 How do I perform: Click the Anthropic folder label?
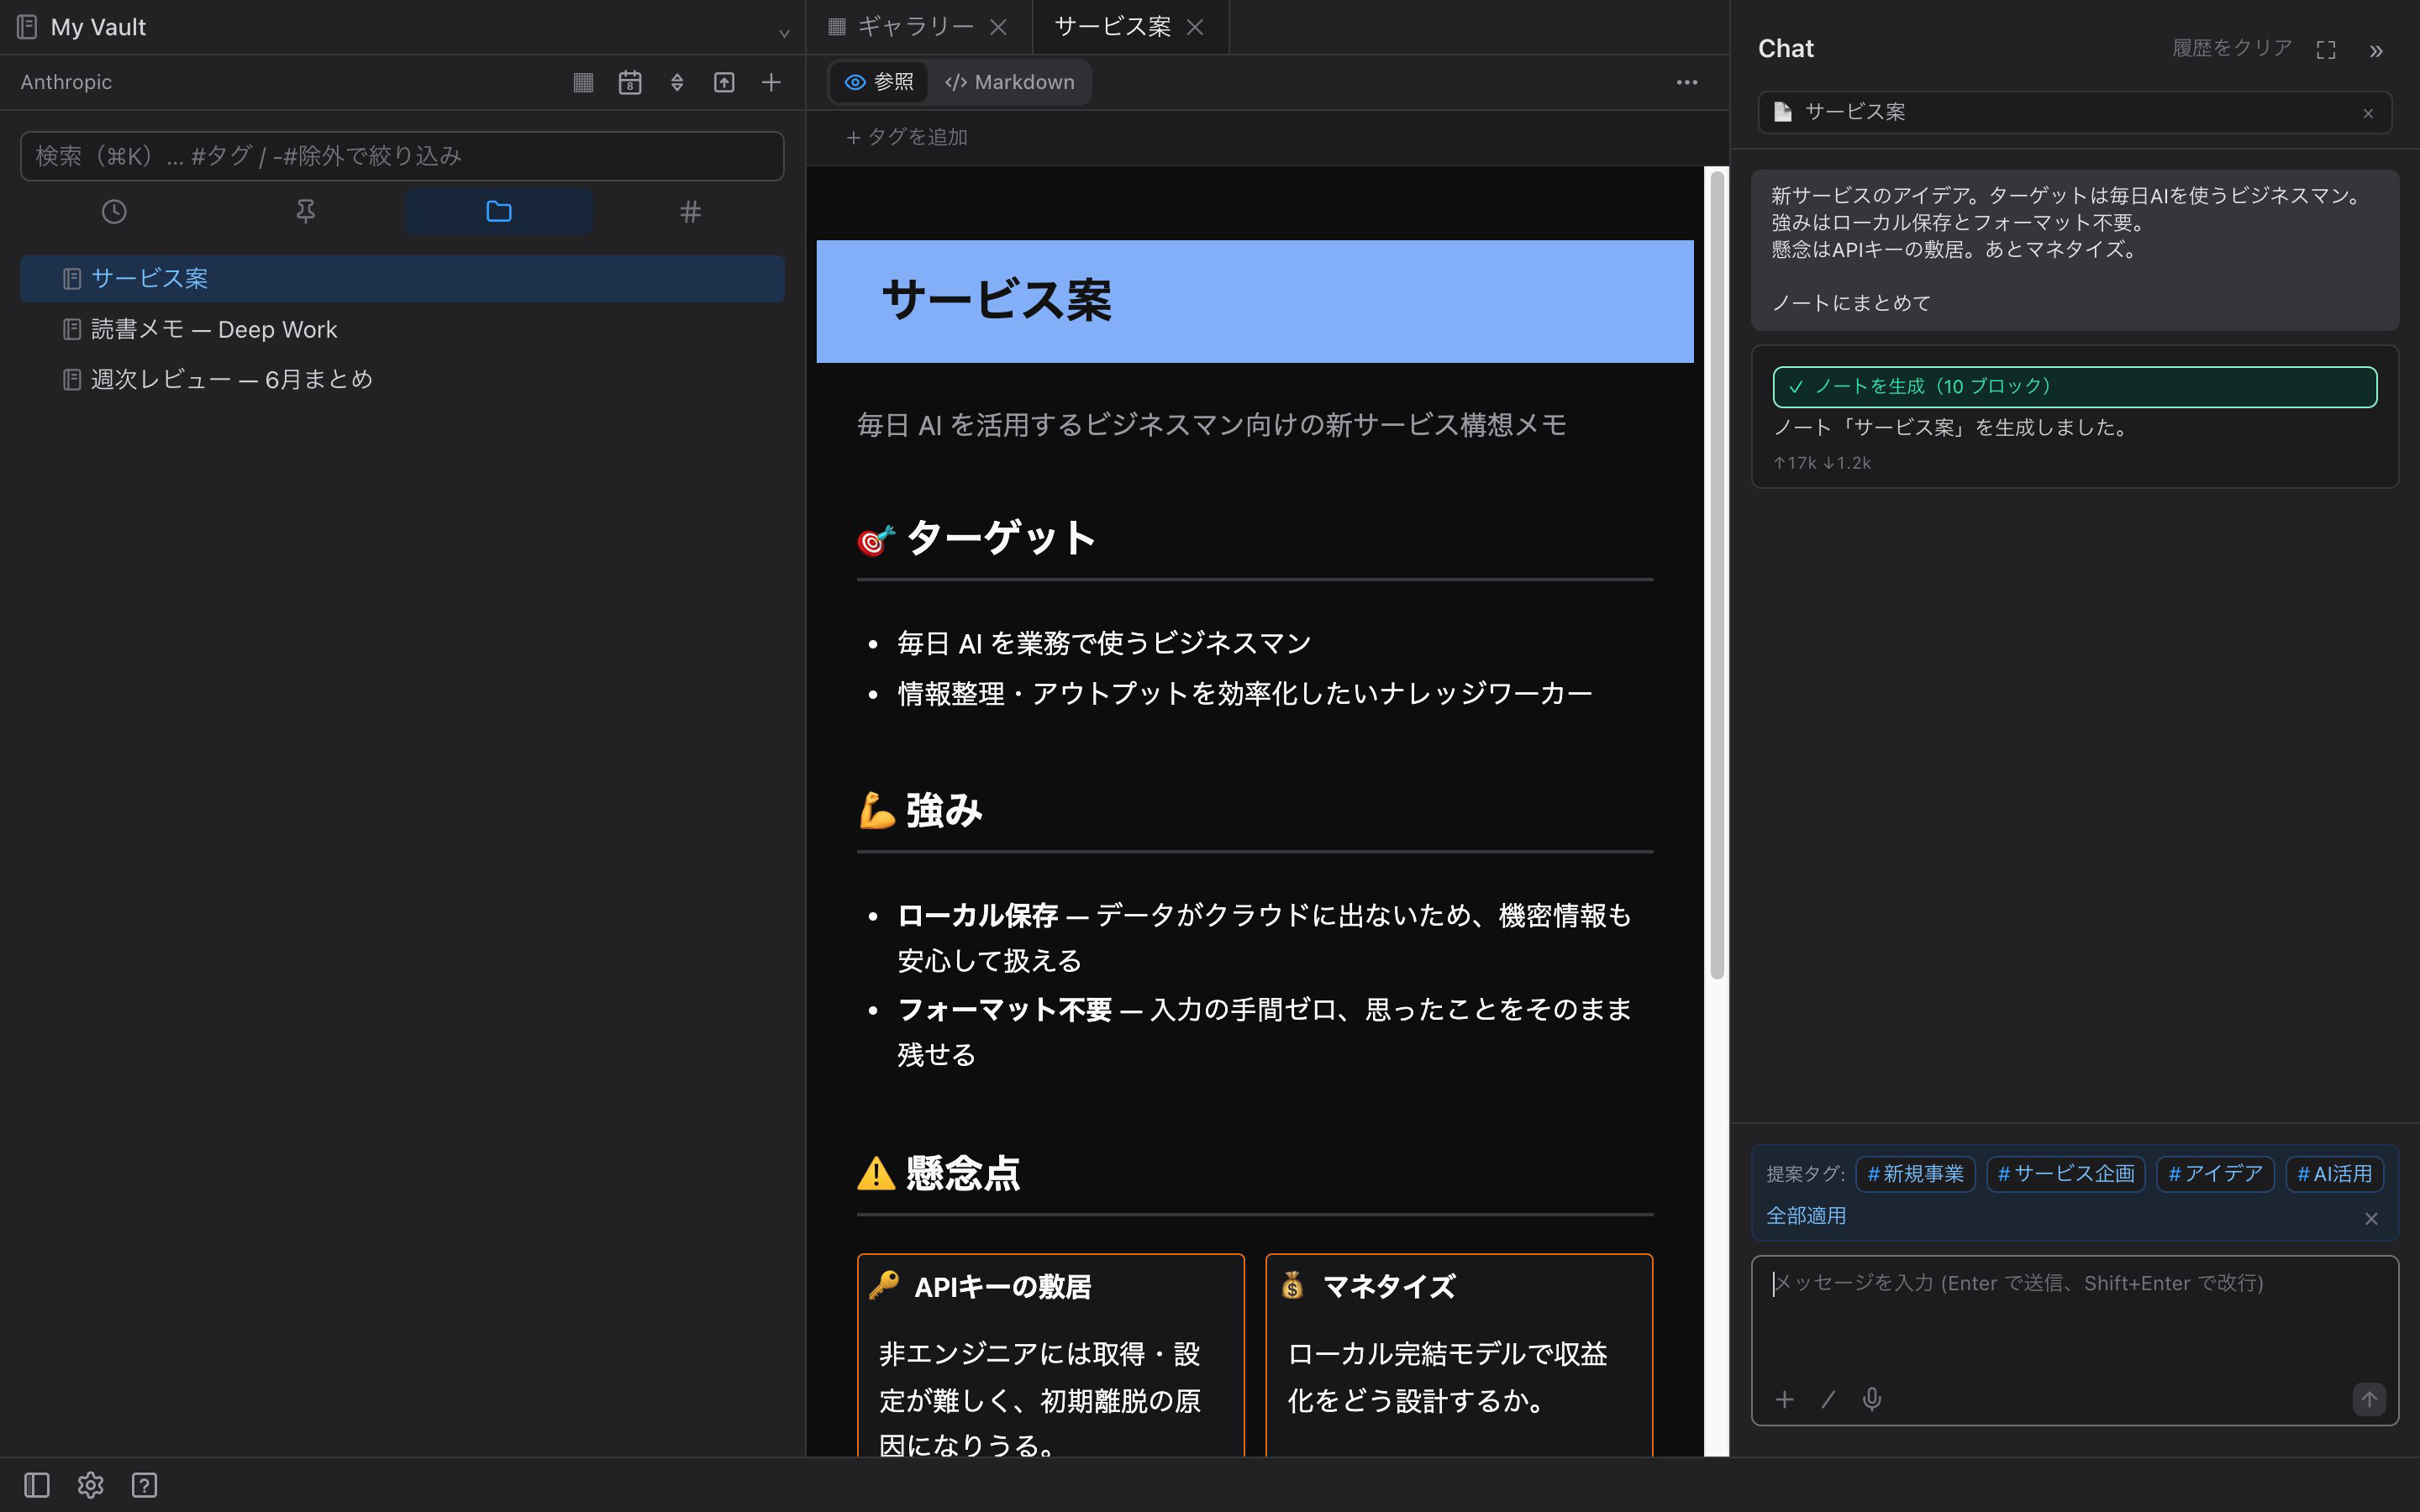(x=66, y=82)
